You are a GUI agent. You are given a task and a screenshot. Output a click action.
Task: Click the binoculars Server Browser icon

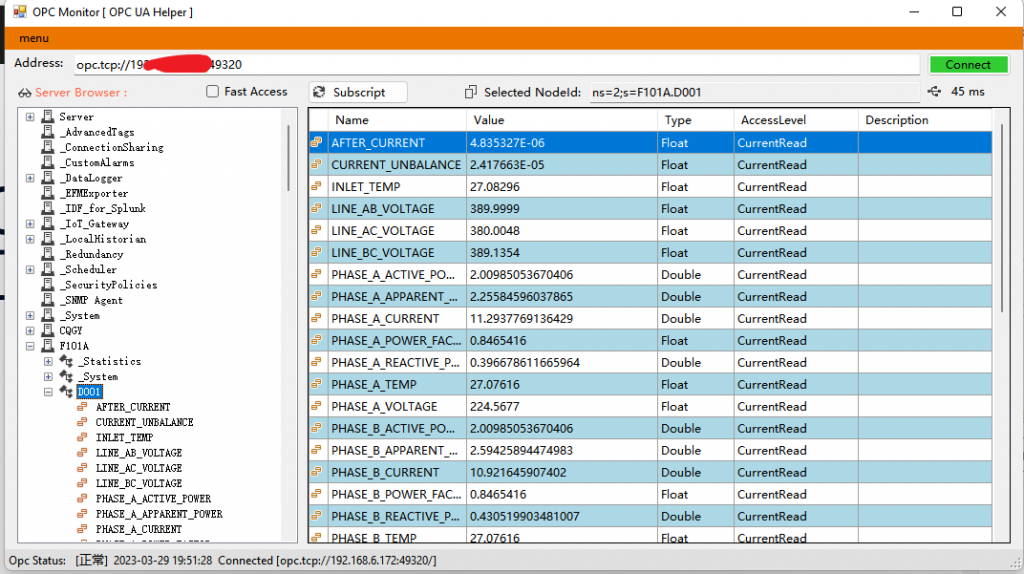click(24, 93)
